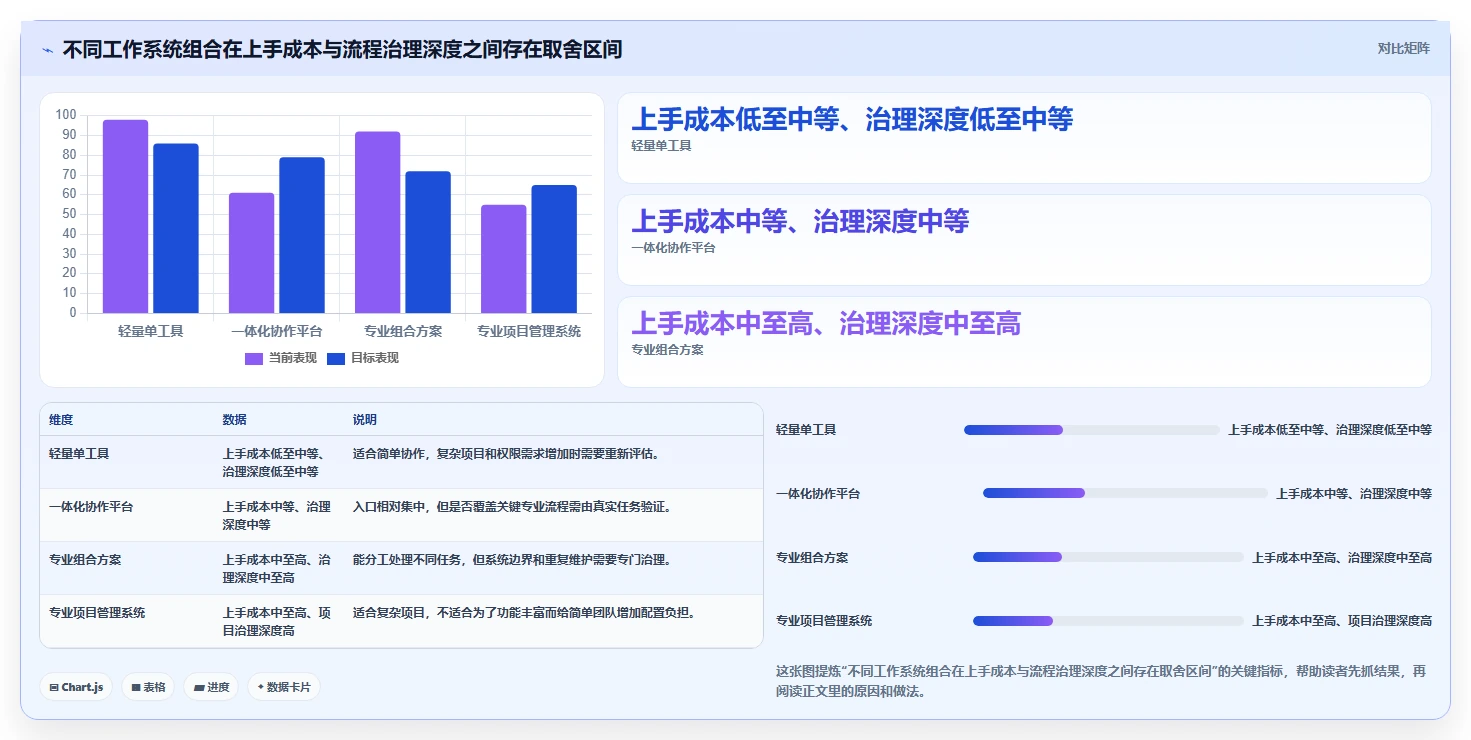Click the blue 一体化协作平台 target bar
1471x740 pixels.
point(301,235)
